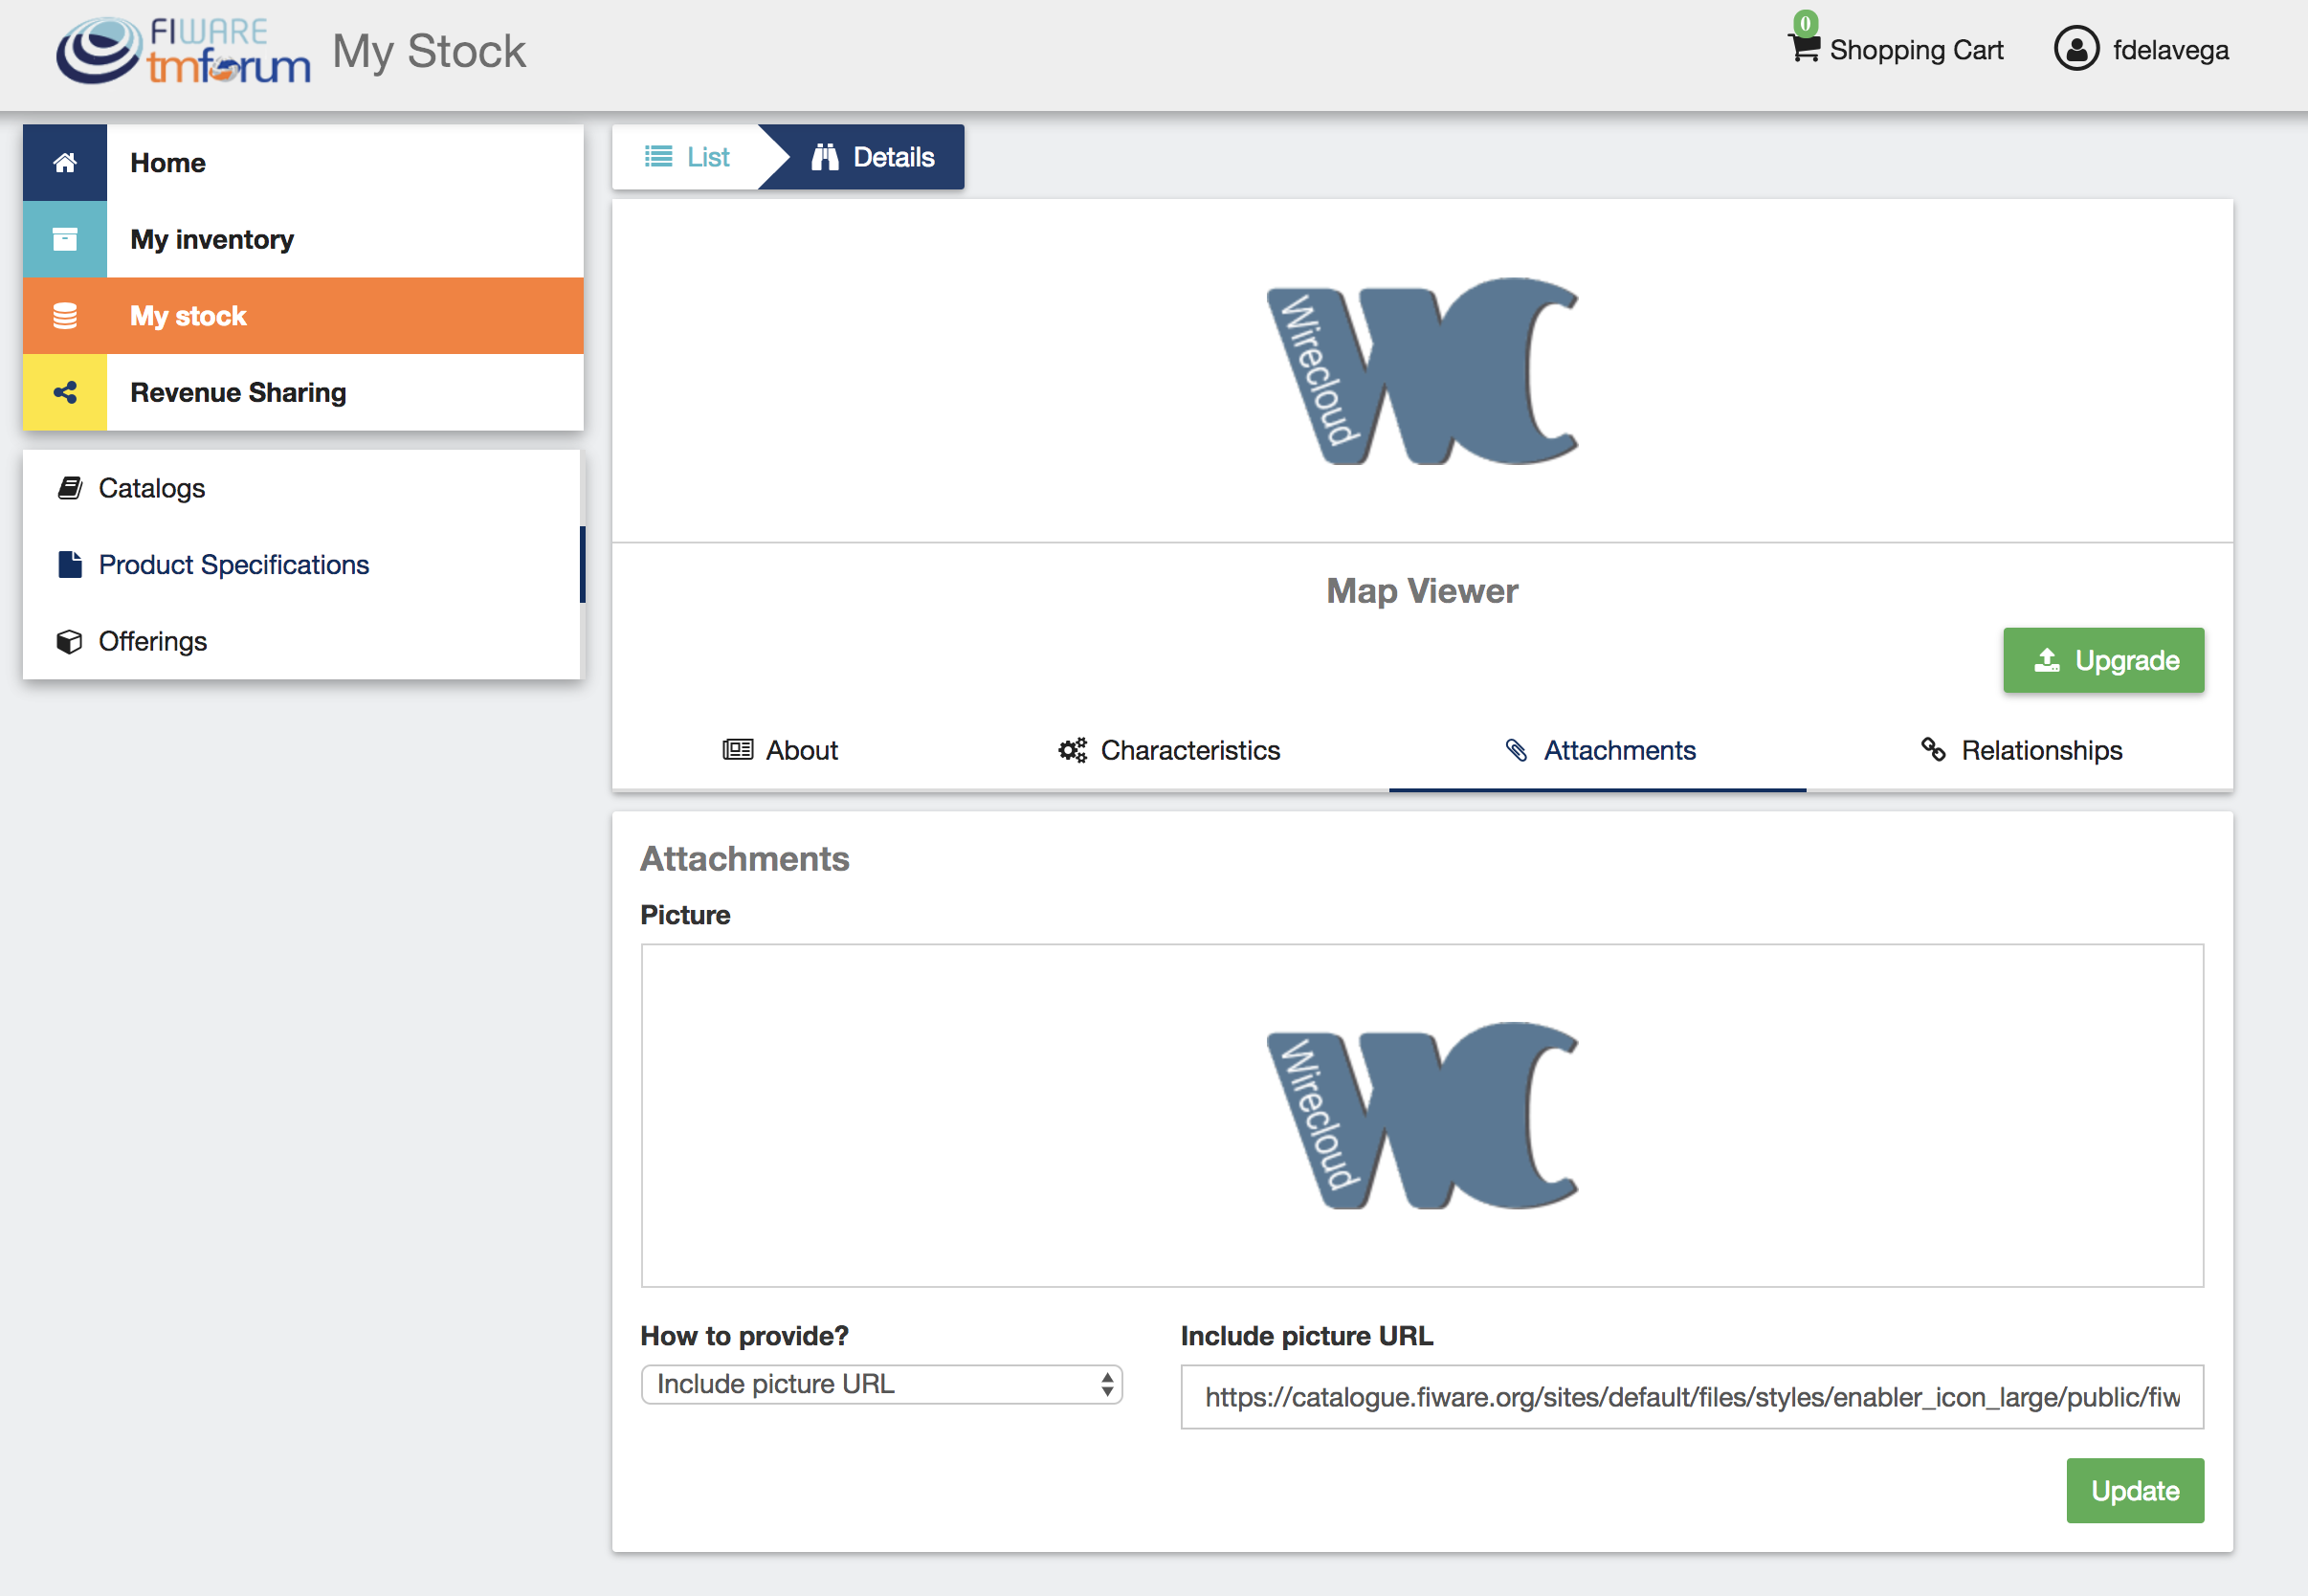The width and height of the screenshot is (2308, 1596).
Task: Click the Characteristics gears icon
Action: click(x=1073, y=750)
